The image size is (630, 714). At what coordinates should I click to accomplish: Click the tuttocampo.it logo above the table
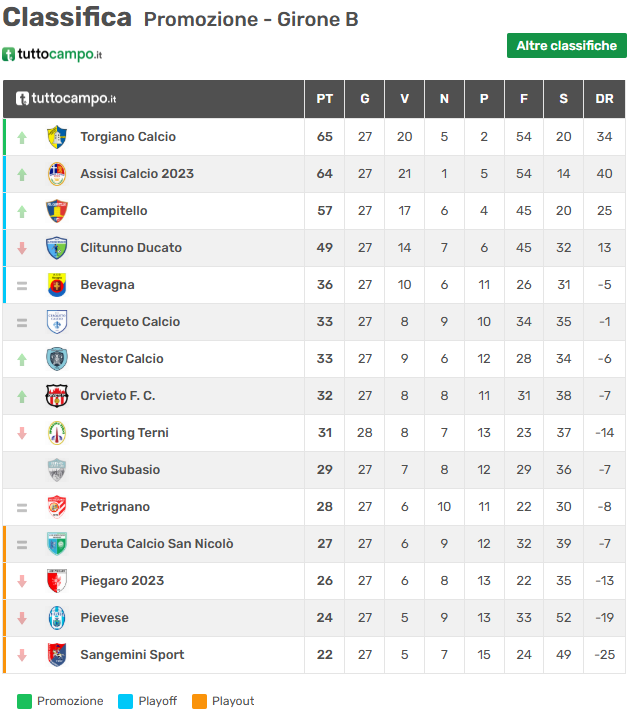[52, 54]
